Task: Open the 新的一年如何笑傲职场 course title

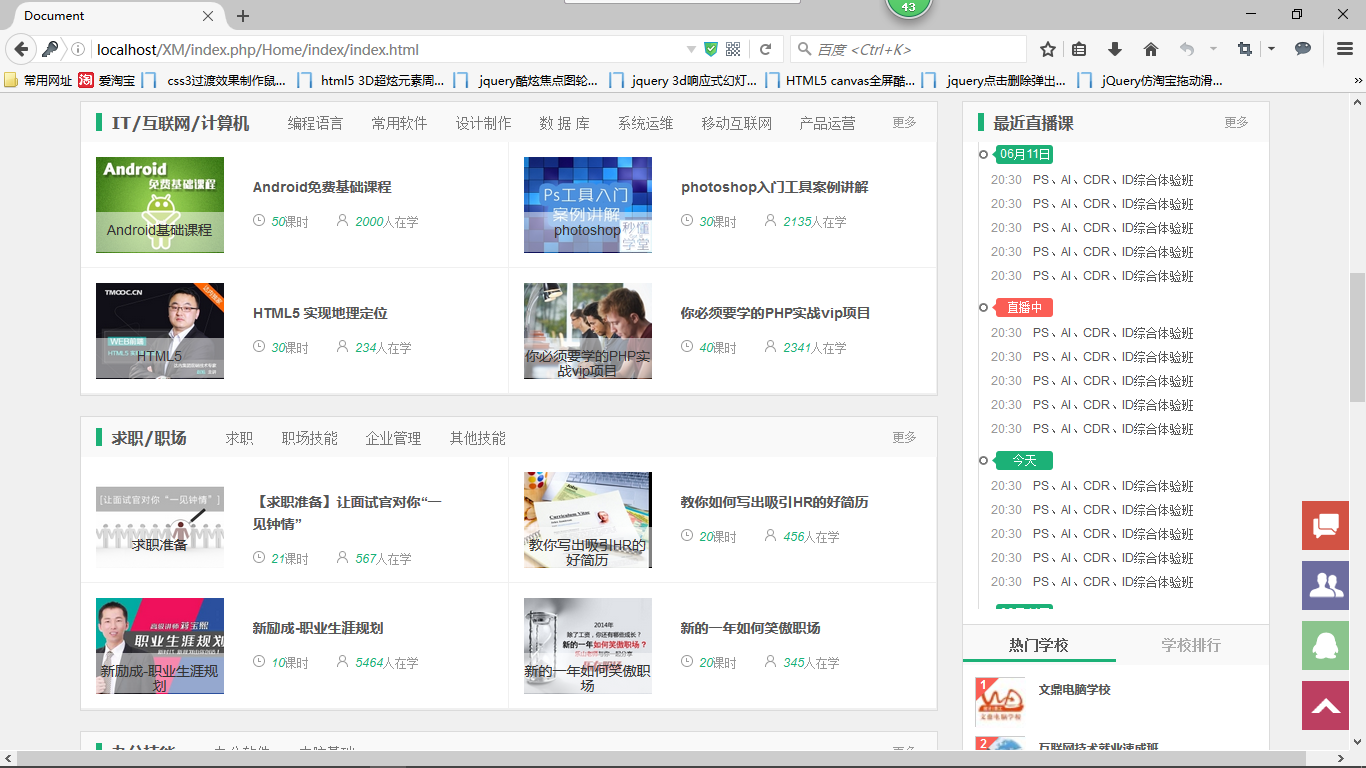Action: [x=750, y=628]
